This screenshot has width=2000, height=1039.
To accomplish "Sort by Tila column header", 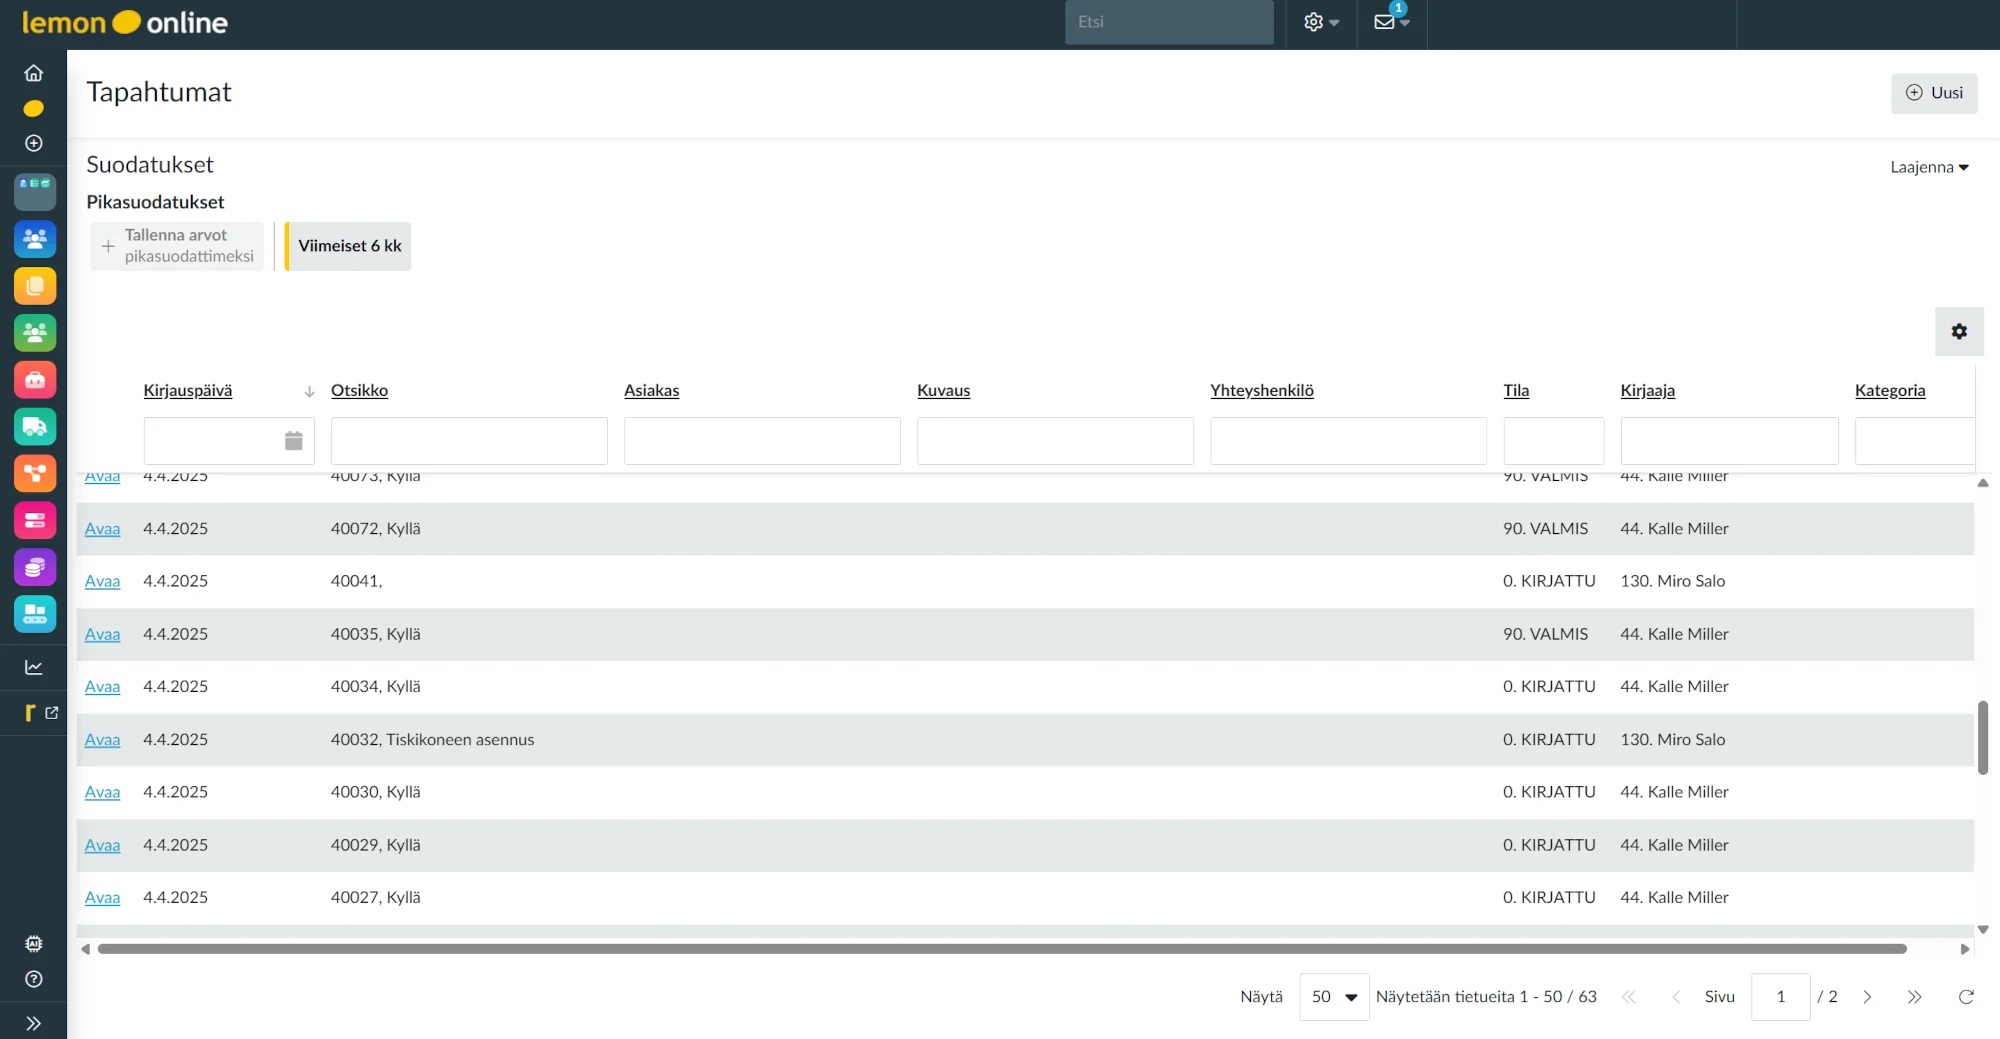I will [x=1515, y=391].
